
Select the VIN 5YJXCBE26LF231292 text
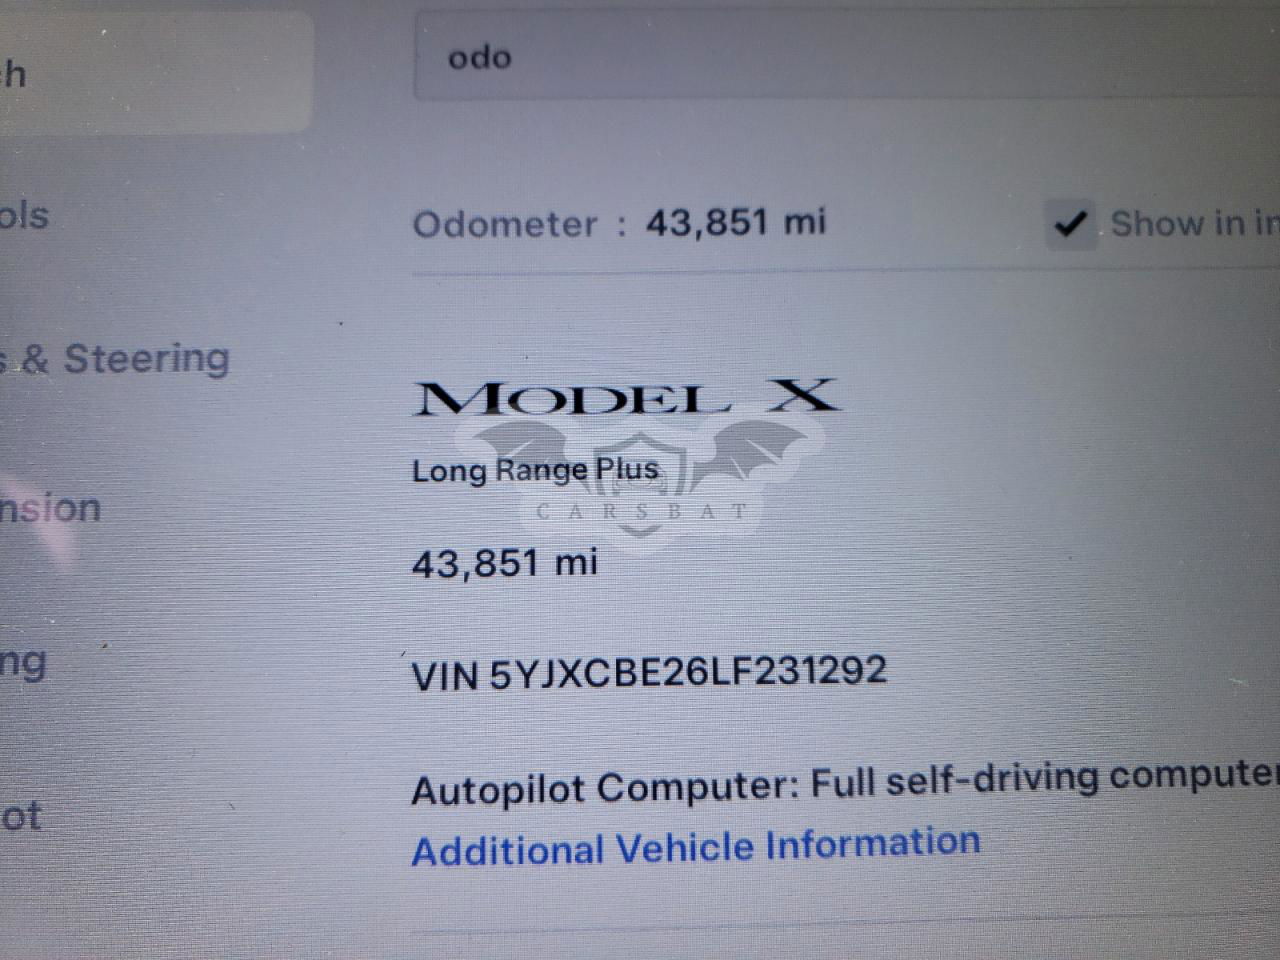point(649,672)
